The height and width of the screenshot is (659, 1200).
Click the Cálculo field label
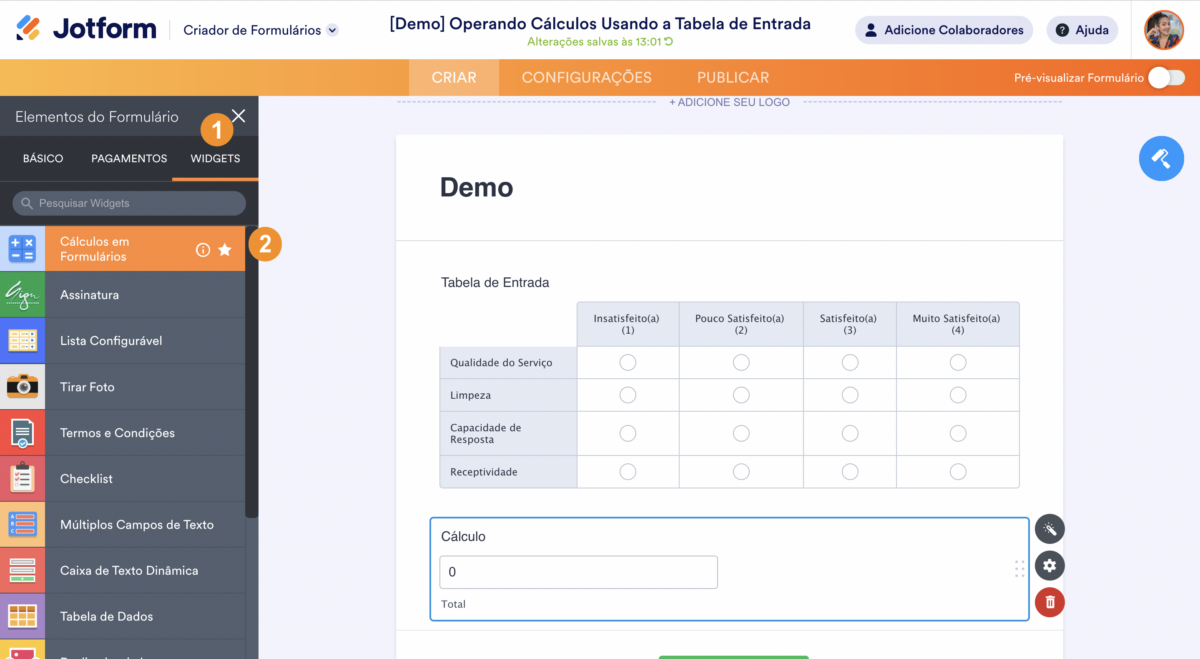click(463, 536)
